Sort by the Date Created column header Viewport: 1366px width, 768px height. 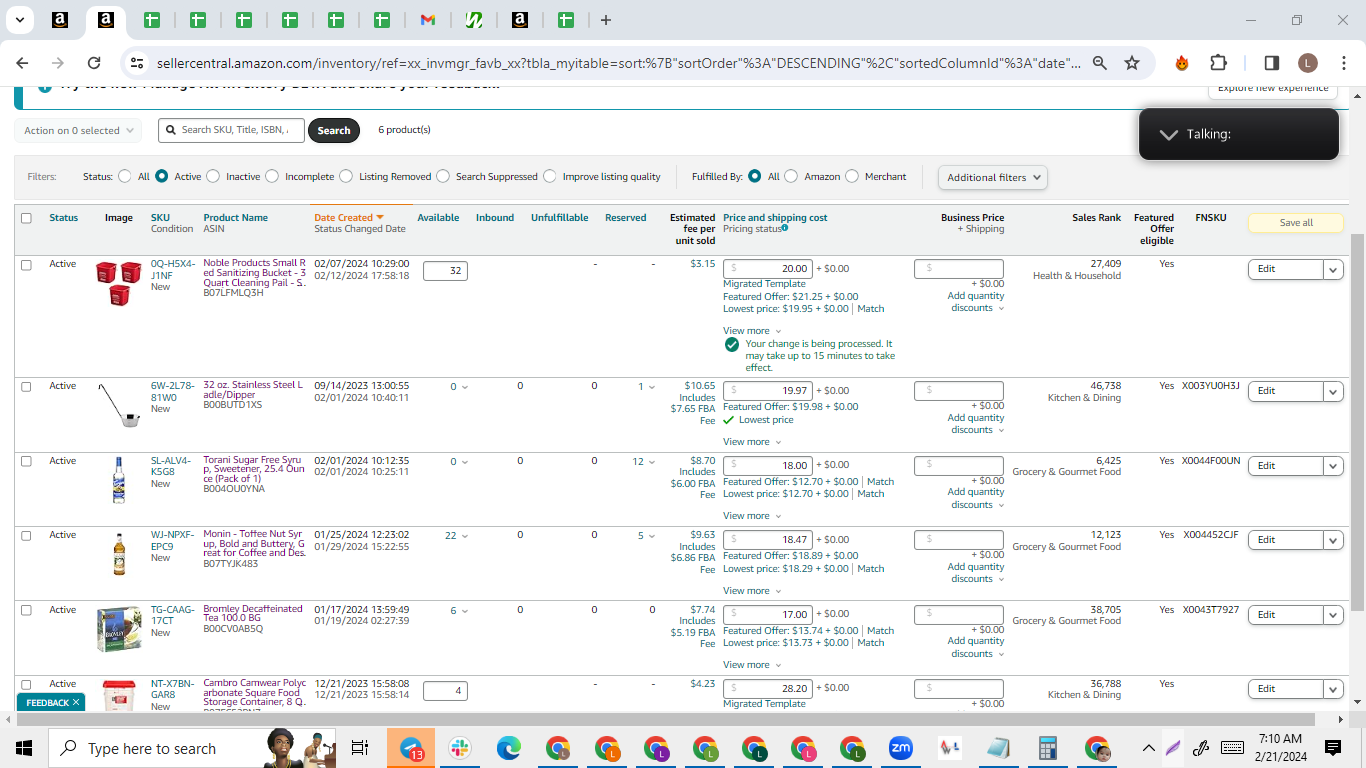point(349,217)
